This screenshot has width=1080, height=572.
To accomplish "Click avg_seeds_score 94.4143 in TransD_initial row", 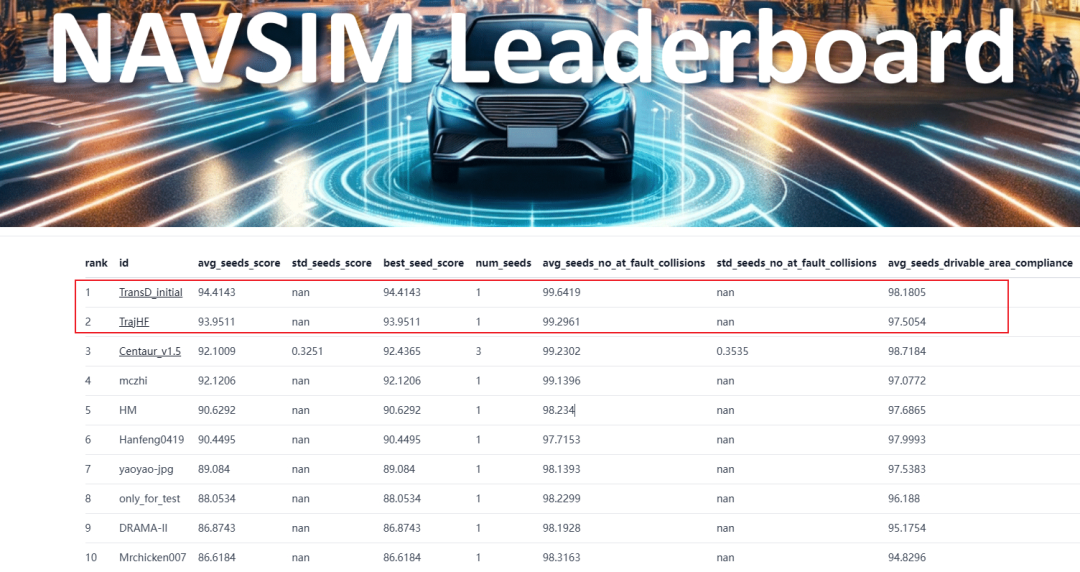I will pos(216,292).
